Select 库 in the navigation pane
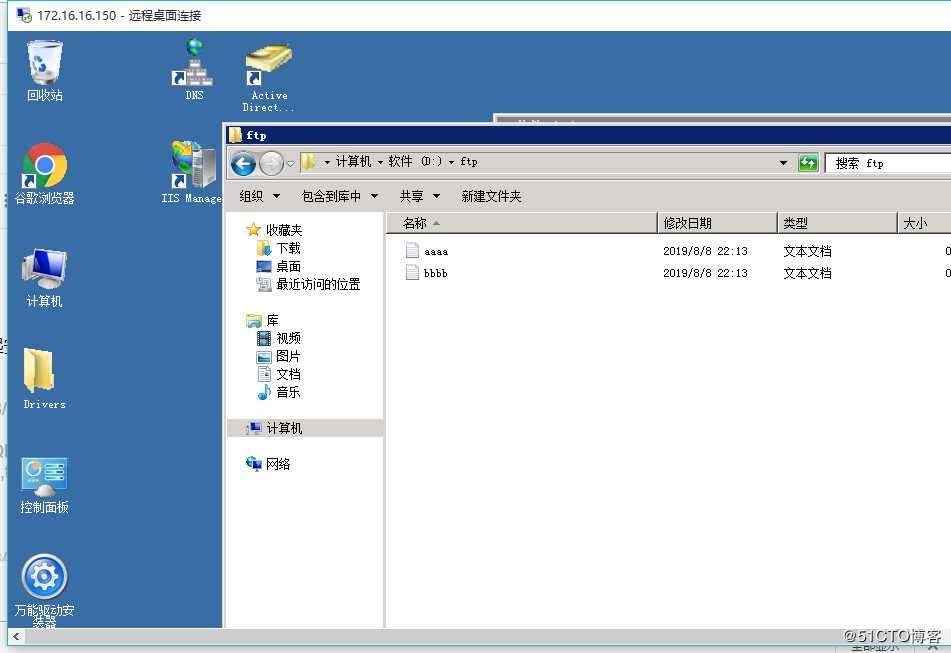 [262, 320]
